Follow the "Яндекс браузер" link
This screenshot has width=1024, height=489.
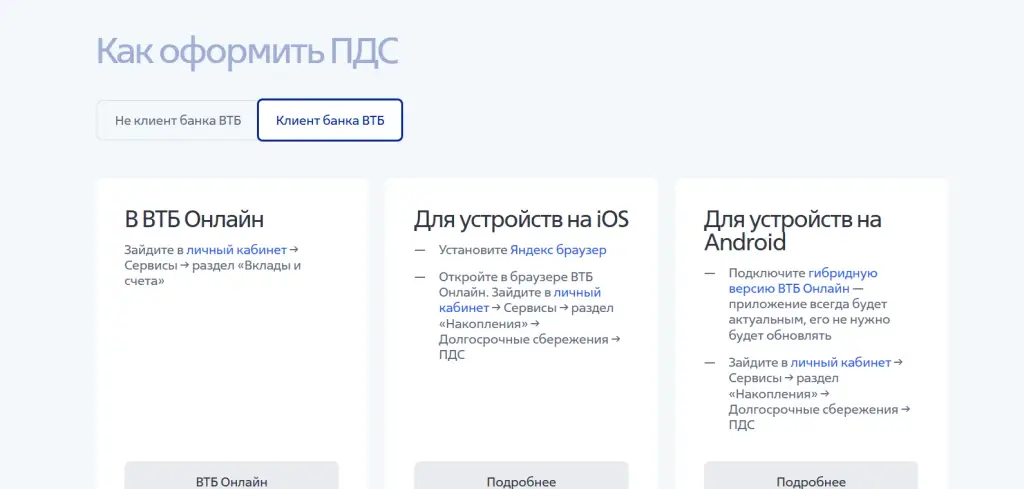pos(558,250)
